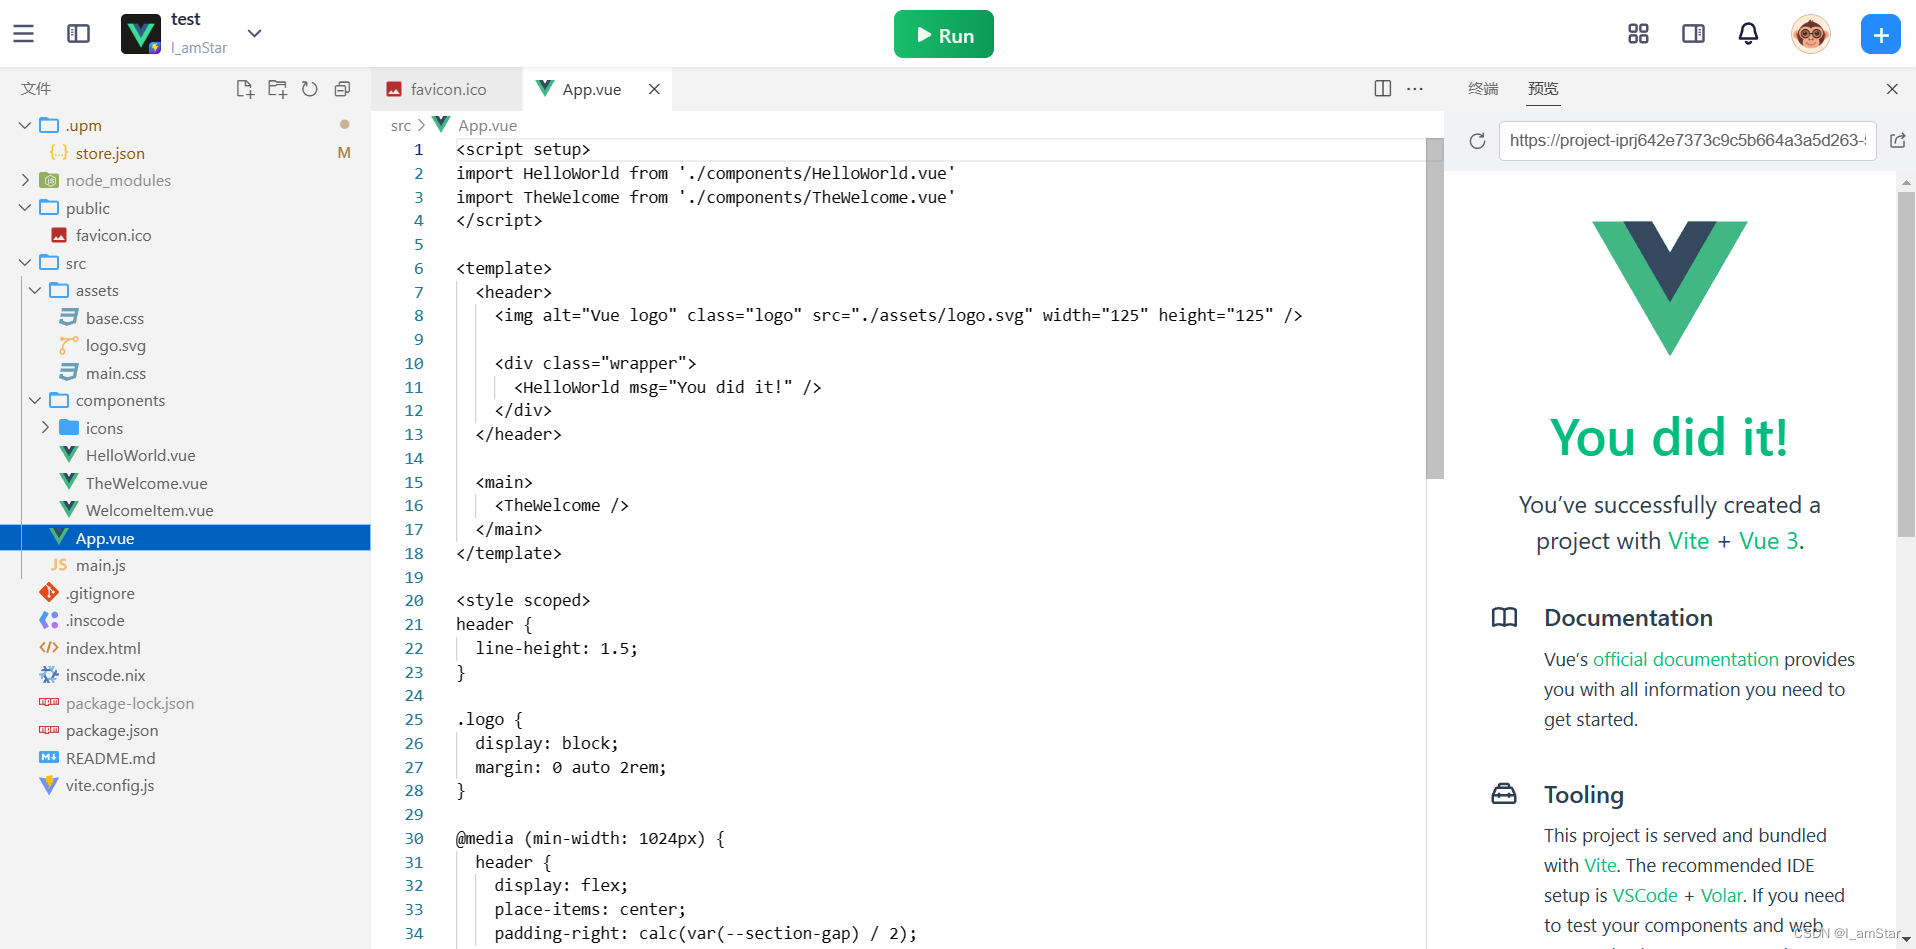The height and width of the screenshot is (949, 1916).
Task: Close the preview panel
Action: pyautogui.click(x=1892, y=89)
